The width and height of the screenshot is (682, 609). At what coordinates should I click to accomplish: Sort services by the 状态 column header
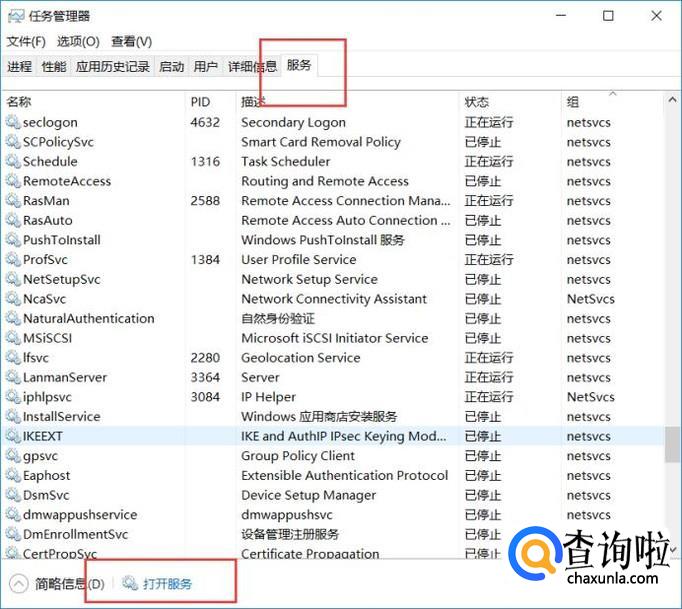click(x=477, y=102)
